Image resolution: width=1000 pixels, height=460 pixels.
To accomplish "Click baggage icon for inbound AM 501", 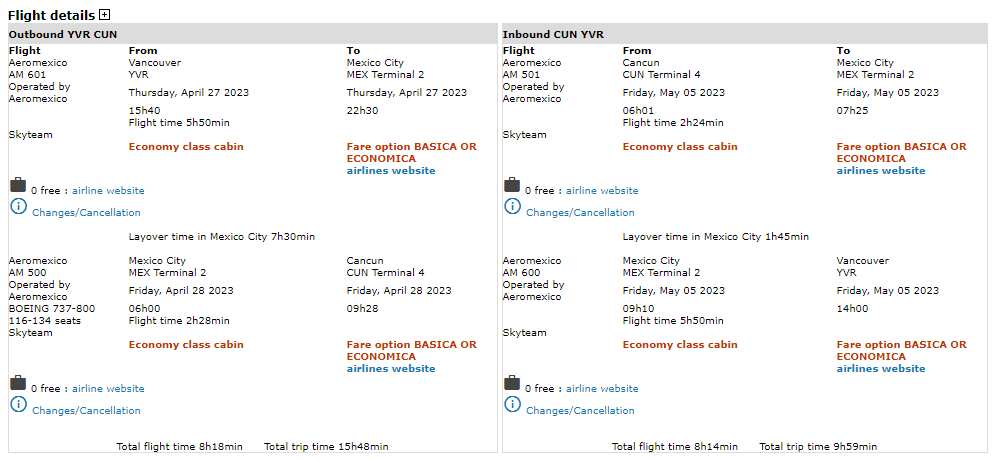I will 512,185.
